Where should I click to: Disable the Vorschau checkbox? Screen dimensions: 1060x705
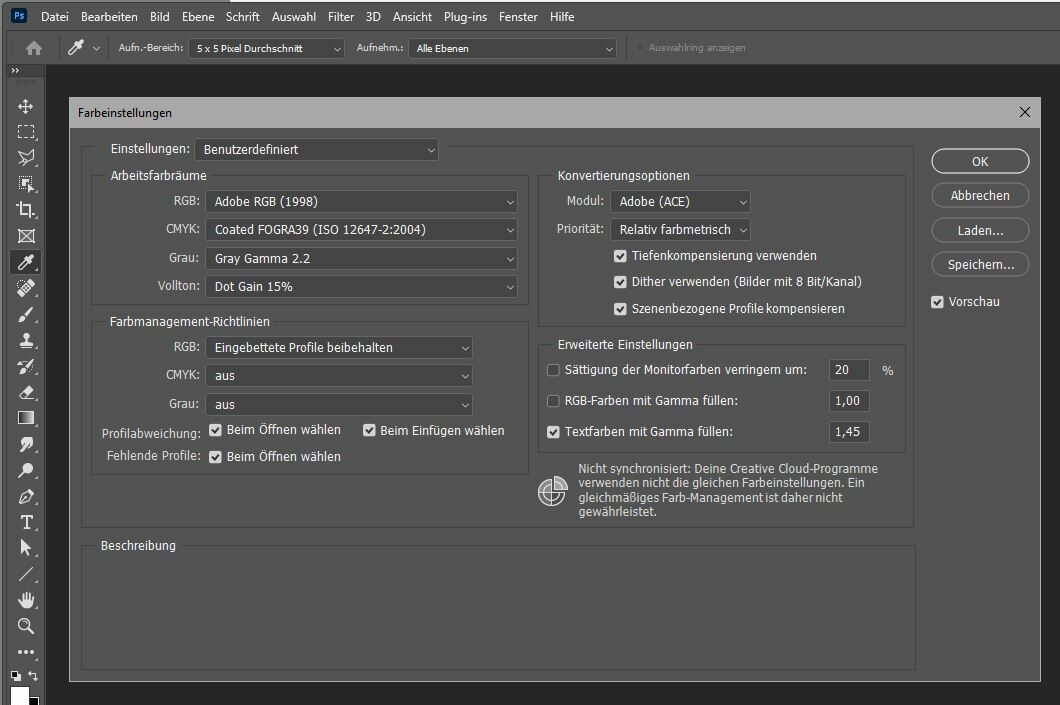pos(937,302)
